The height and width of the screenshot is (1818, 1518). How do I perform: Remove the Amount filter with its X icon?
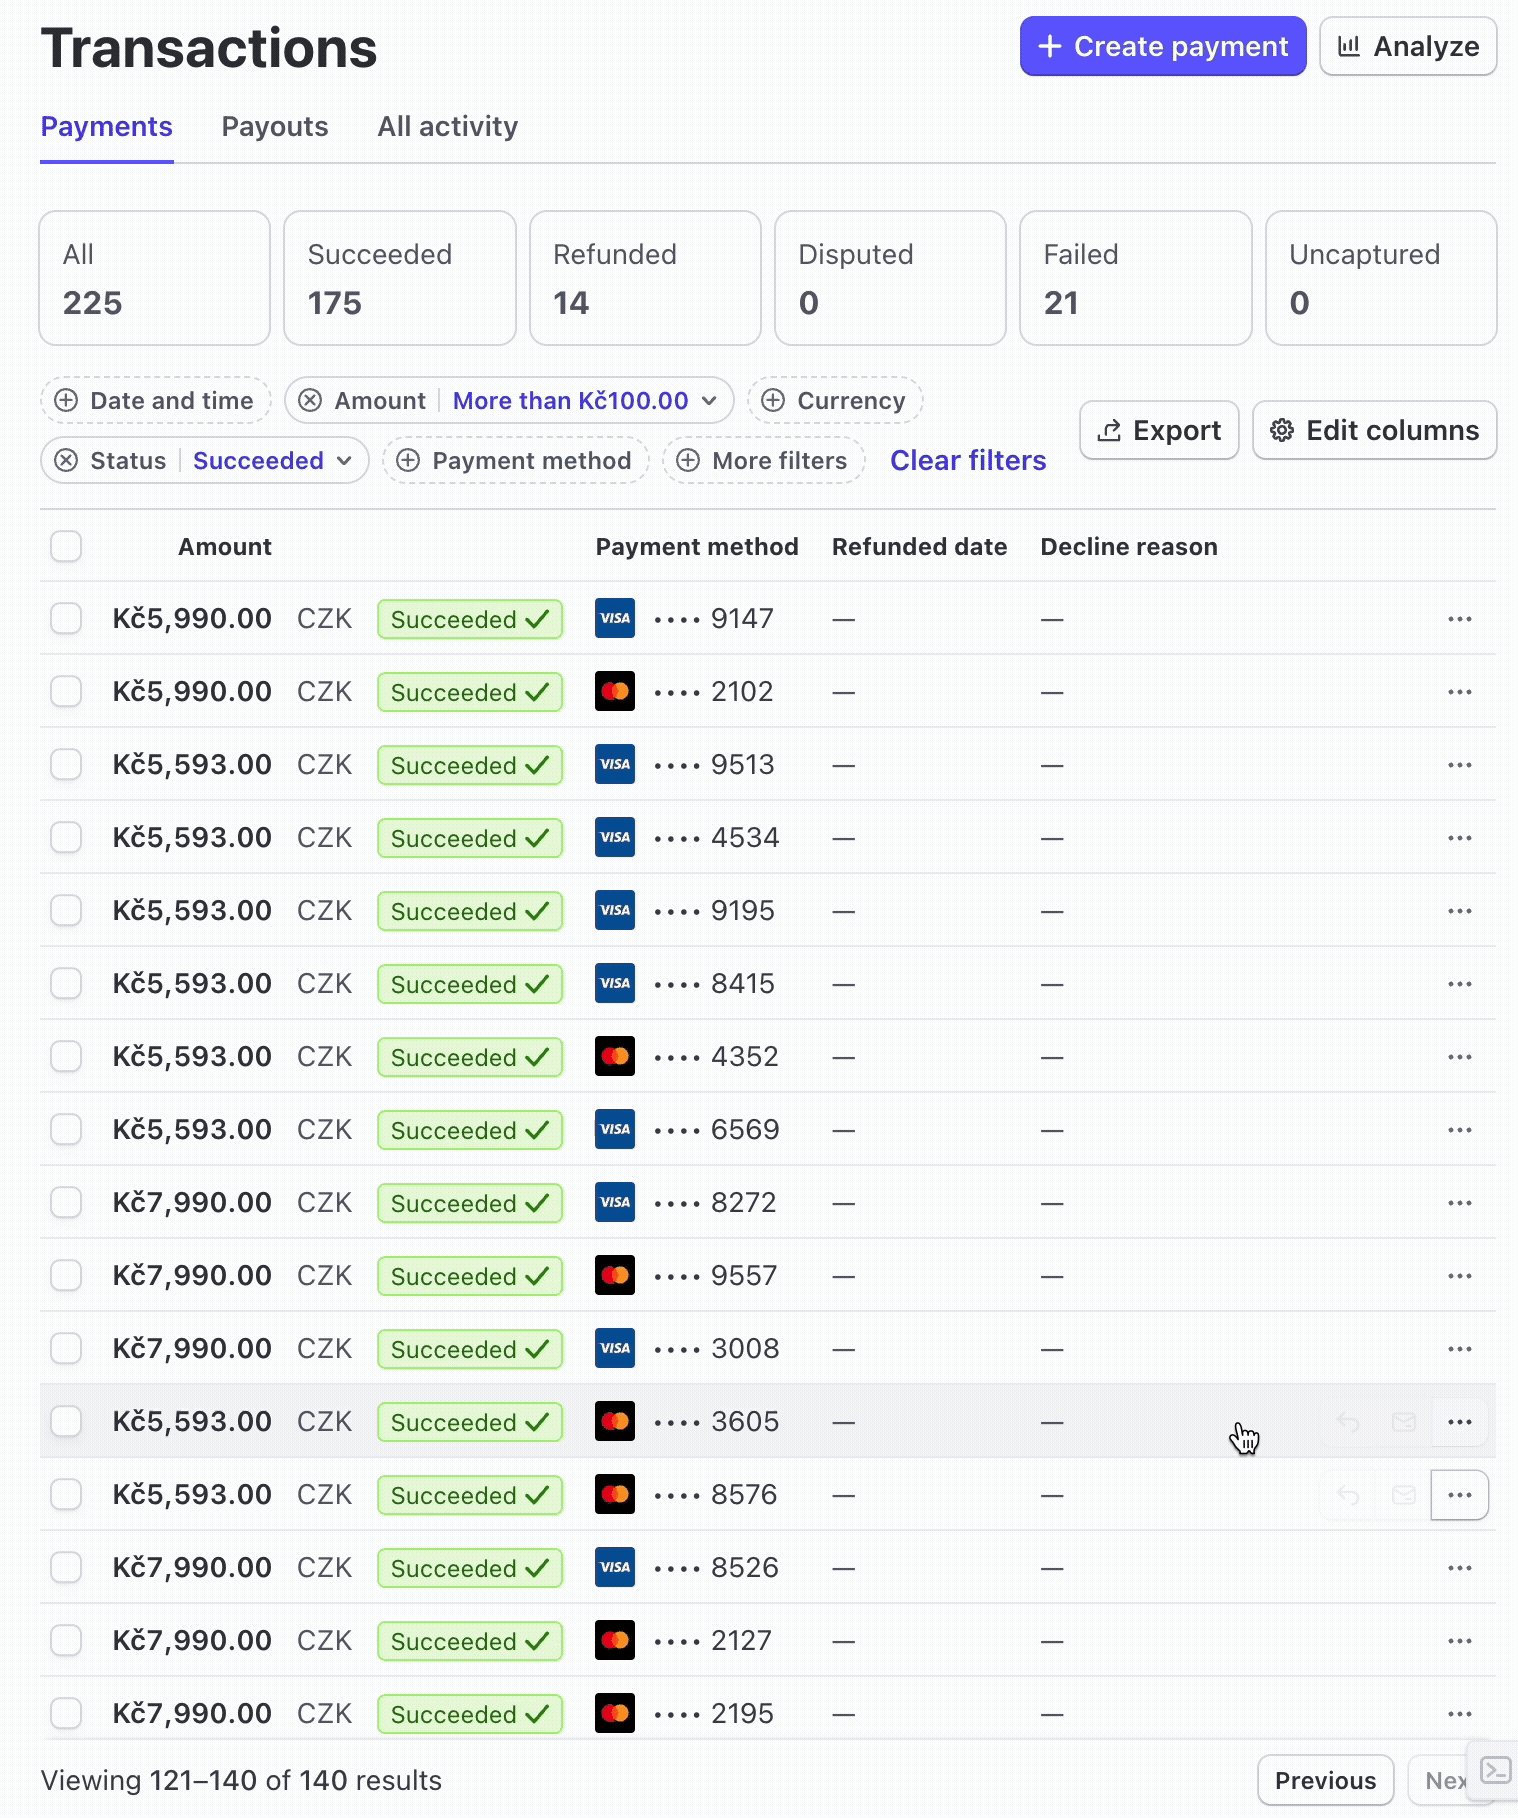[x=310, y=401]
